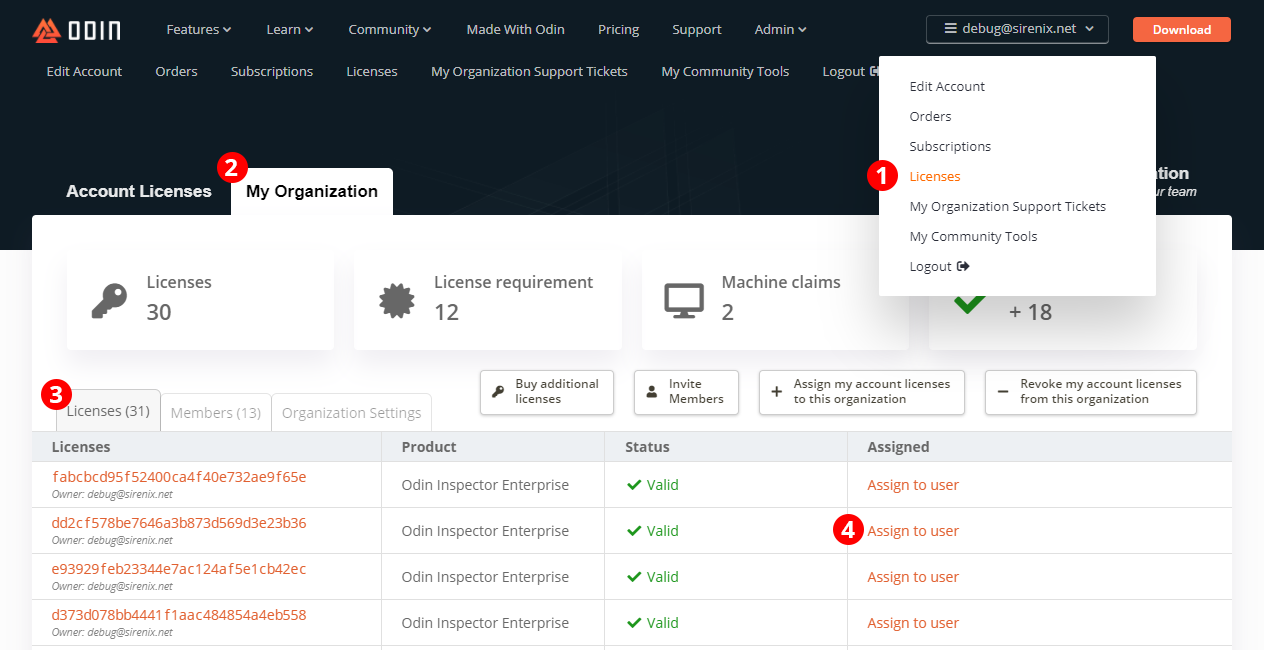Select the My Organization tab
1264x650 pixels.
click(x=312, y=191)
